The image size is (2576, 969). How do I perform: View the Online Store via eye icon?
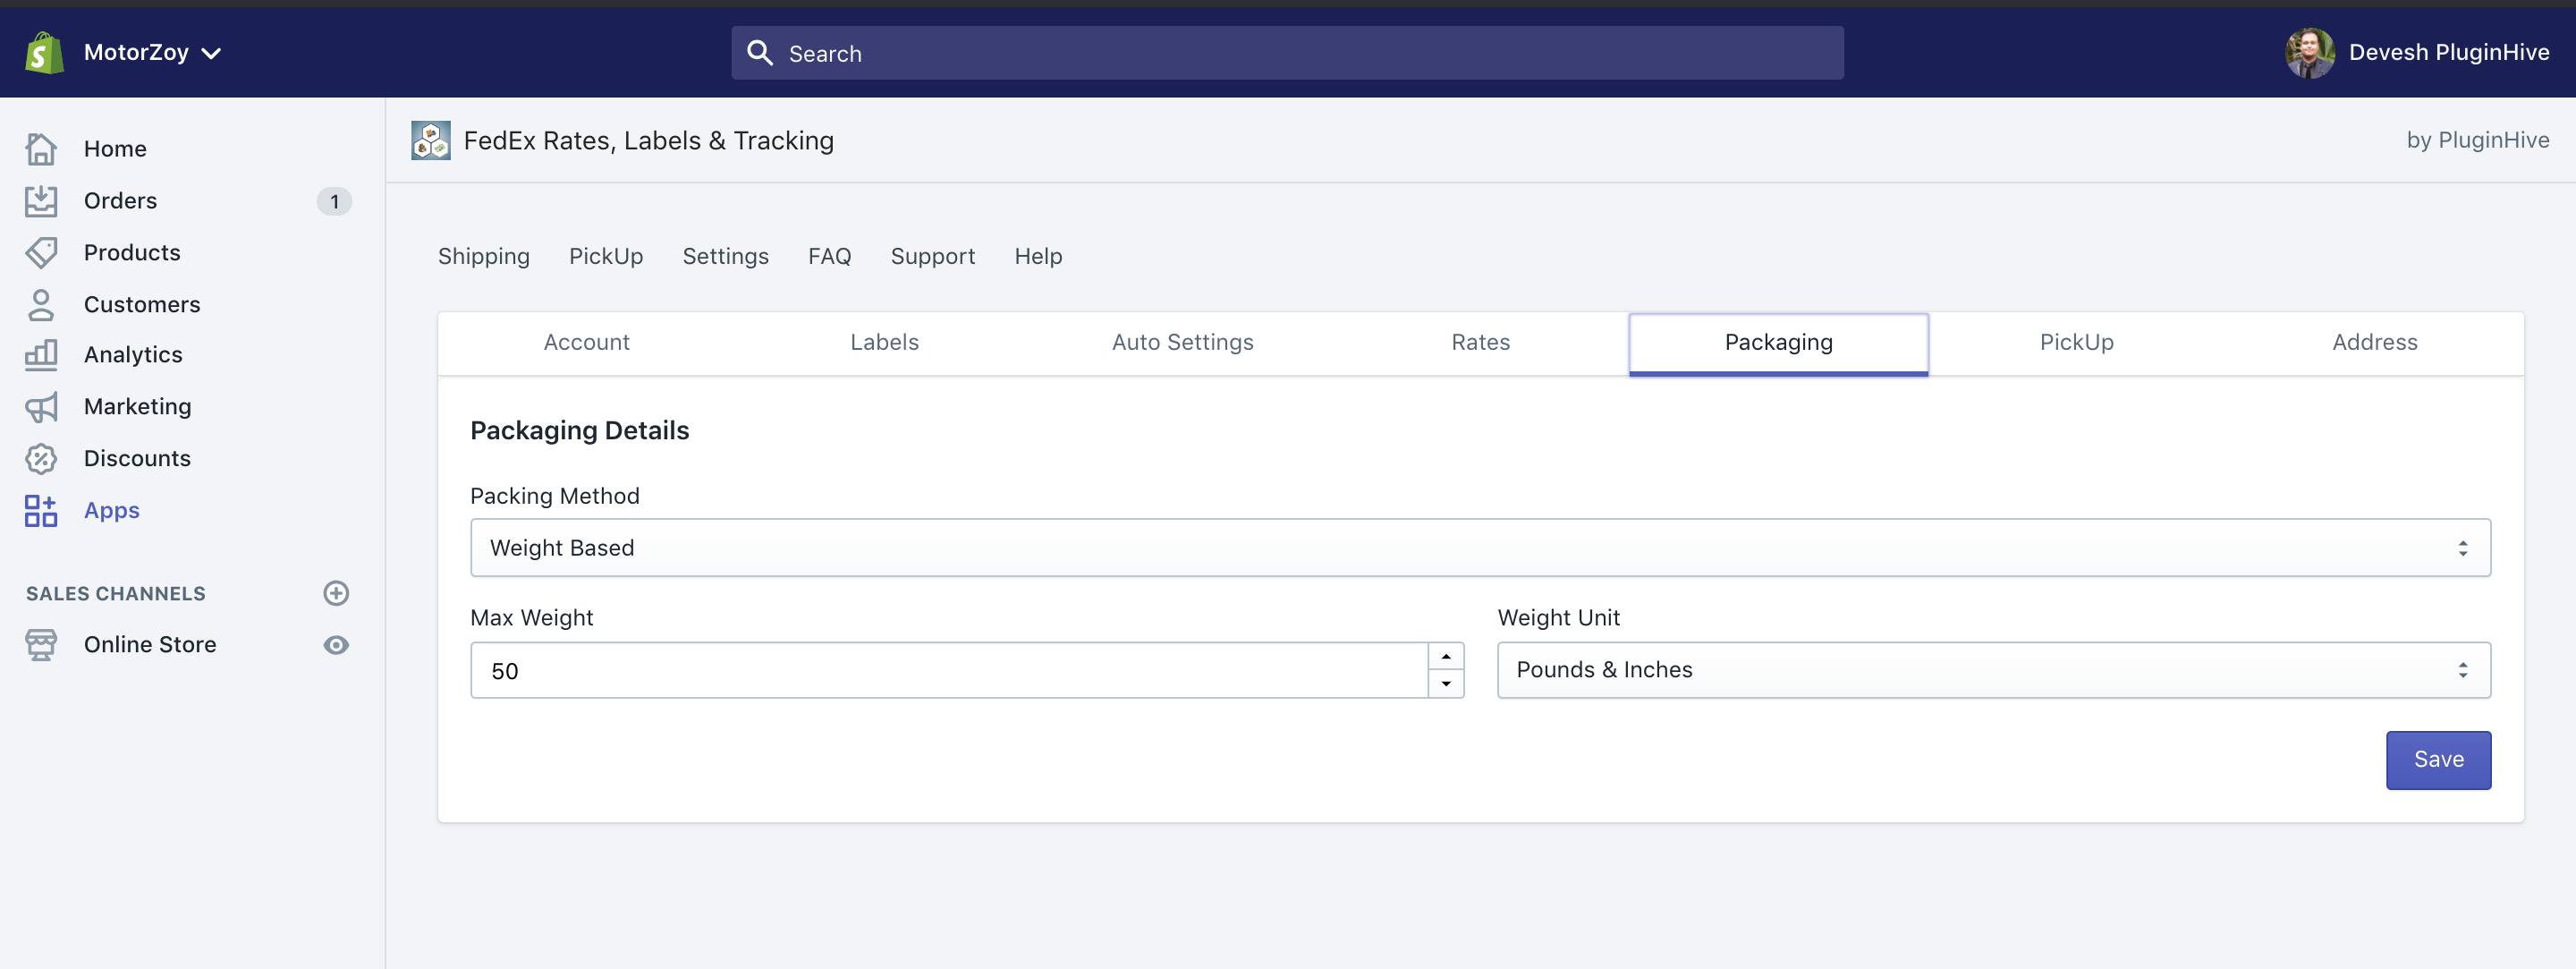point(336,645)
